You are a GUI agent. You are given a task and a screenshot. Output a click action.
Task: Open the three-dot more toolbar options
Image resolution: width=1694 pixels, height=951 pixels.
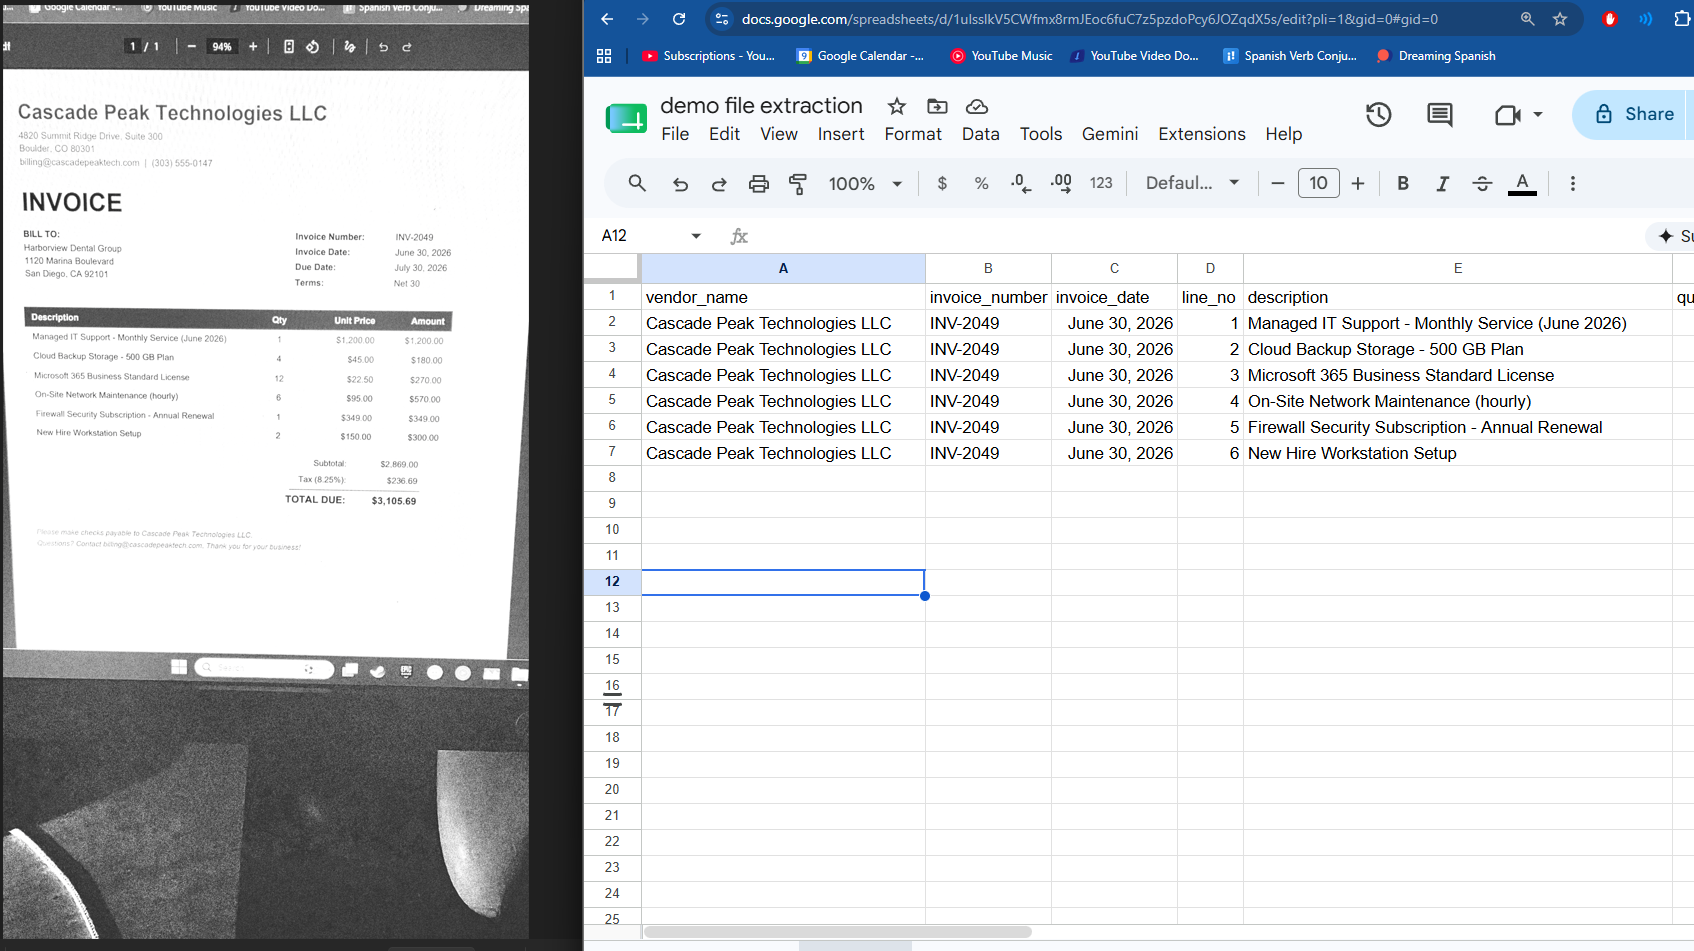pos(1573,183)
